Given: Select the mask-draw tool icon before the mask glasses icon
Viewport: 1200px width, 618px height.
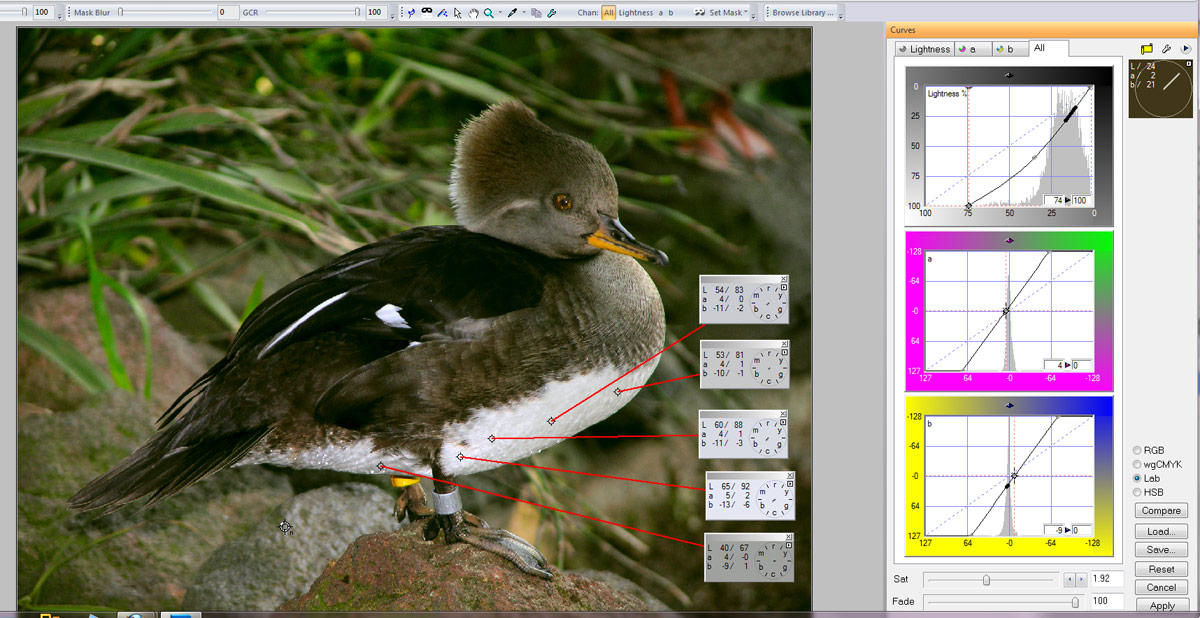Looking at the screenshot, I should [411, 13].
